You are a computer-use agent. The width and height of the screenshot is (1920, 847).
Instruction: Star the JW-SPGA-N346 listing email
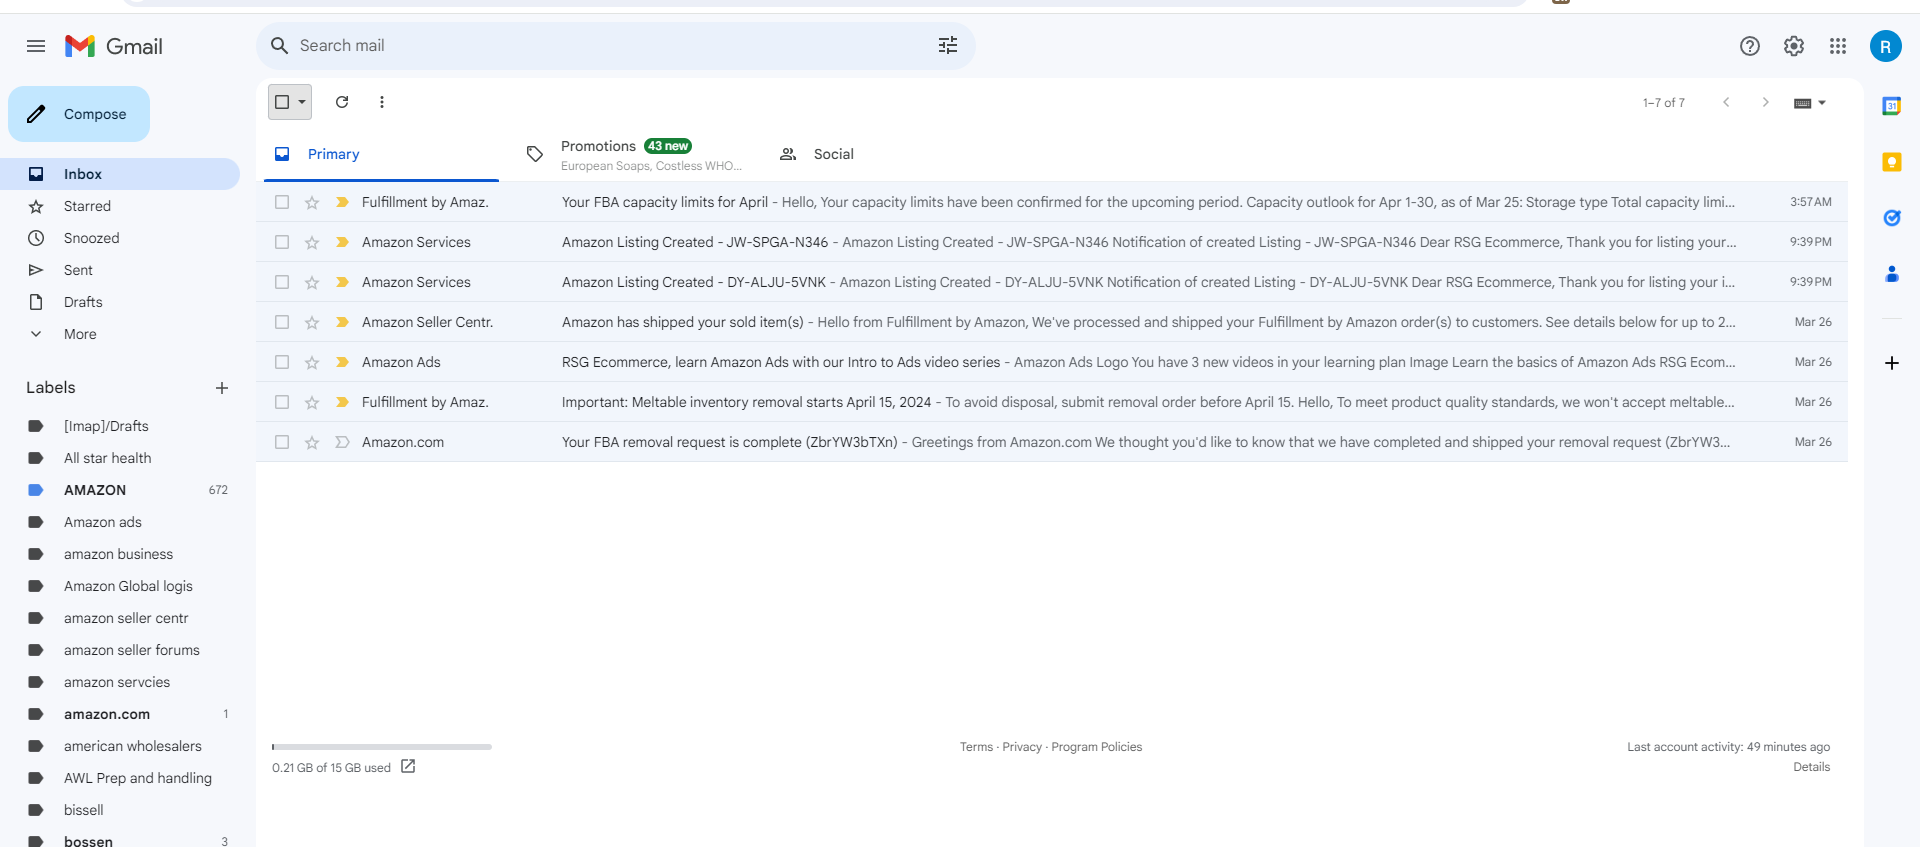coord(312,242)
